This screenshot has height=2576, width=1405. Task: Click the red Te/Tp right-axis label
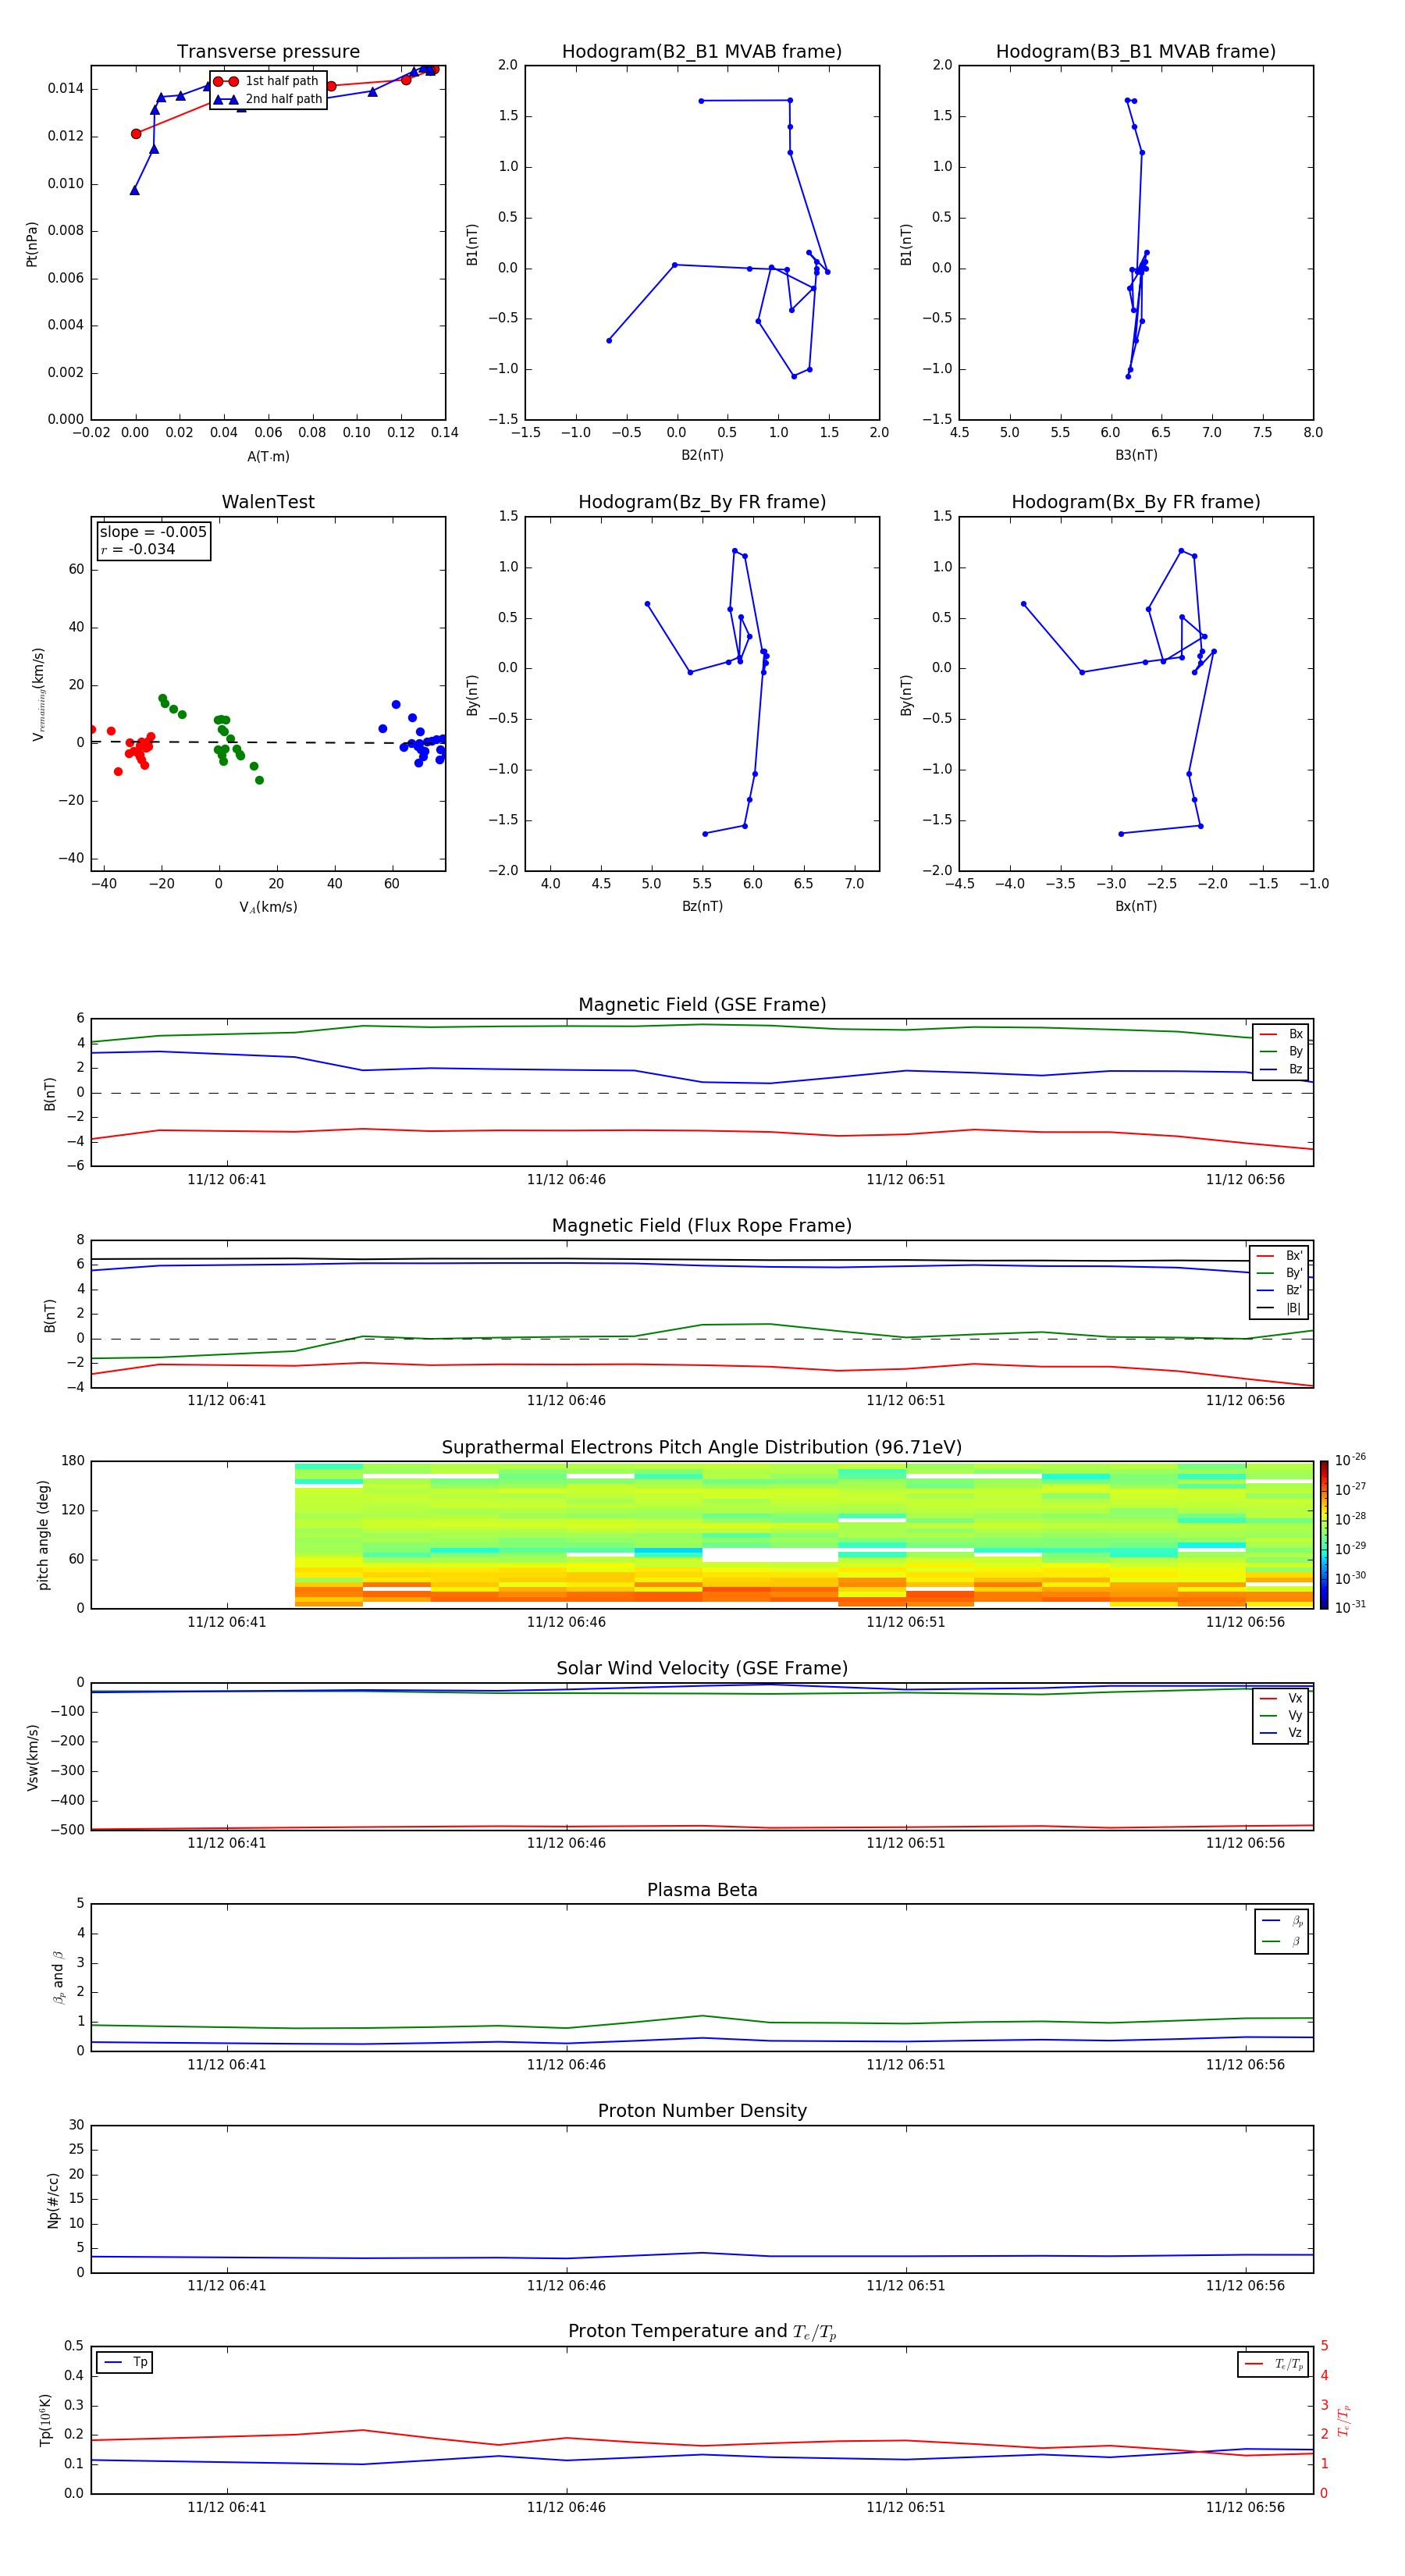[1345, 2421]
